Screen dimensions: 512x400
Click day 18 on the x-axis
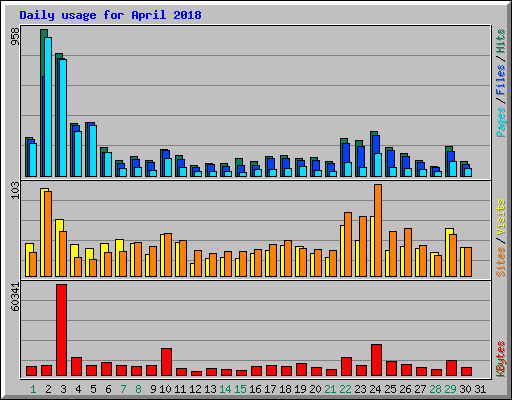point(285,389)
